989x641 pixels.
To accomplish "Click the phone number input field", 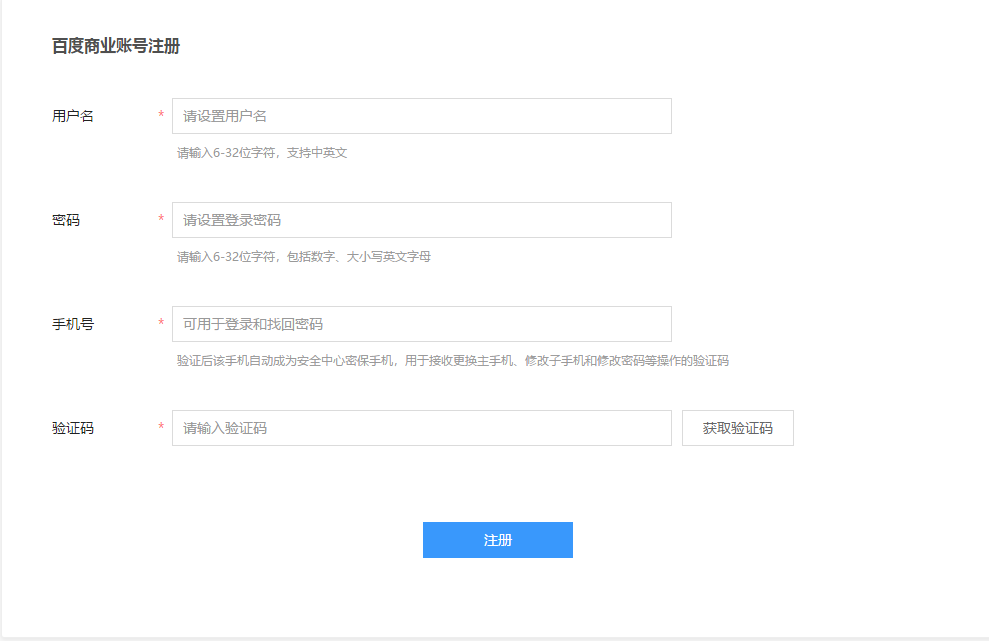I will [421, 324].
